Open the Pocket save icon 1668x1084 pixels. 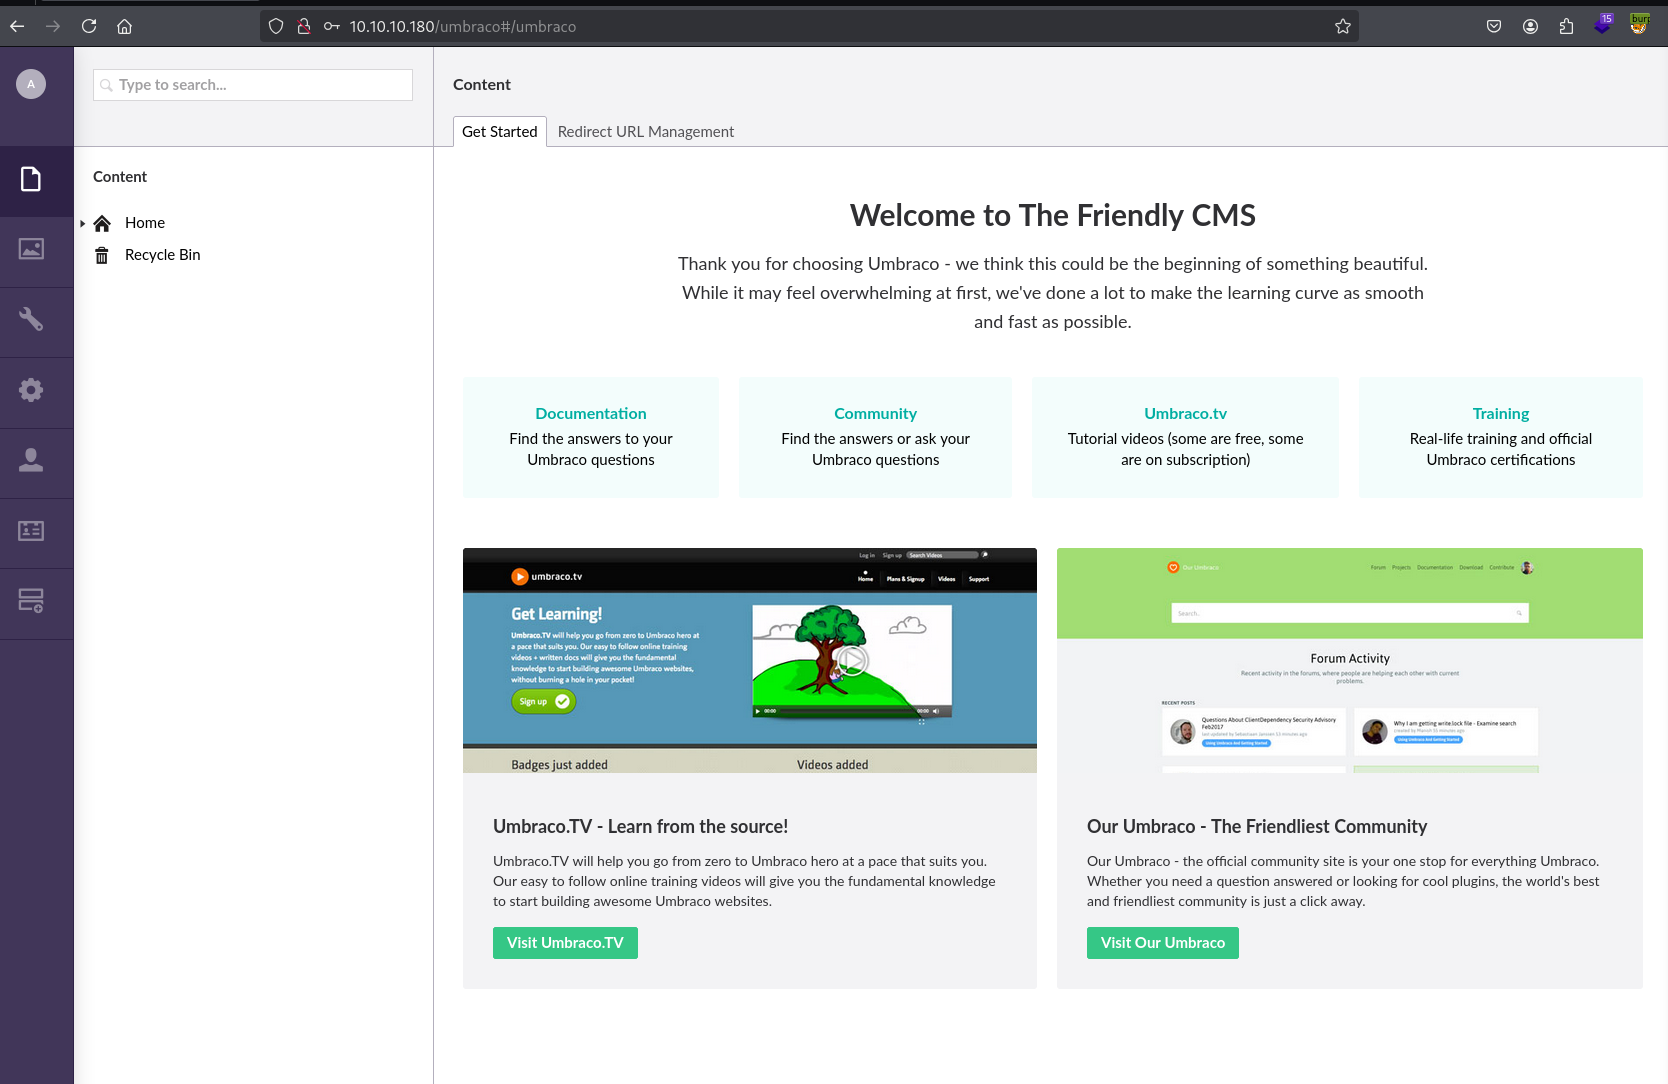pos(1494,26)
